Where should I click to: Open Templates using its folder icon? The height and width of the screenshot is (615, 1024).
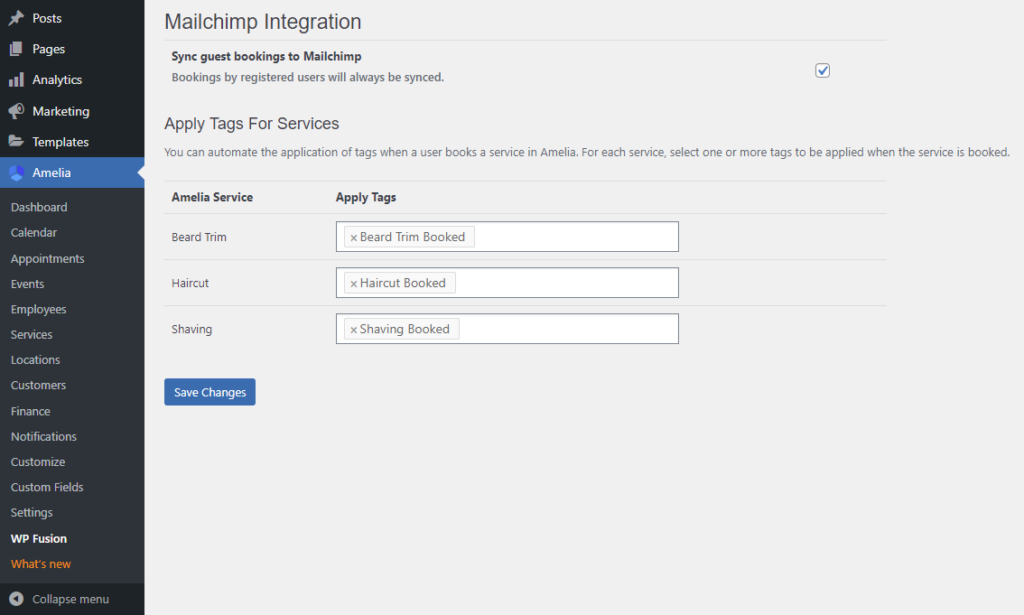point(14,141)
